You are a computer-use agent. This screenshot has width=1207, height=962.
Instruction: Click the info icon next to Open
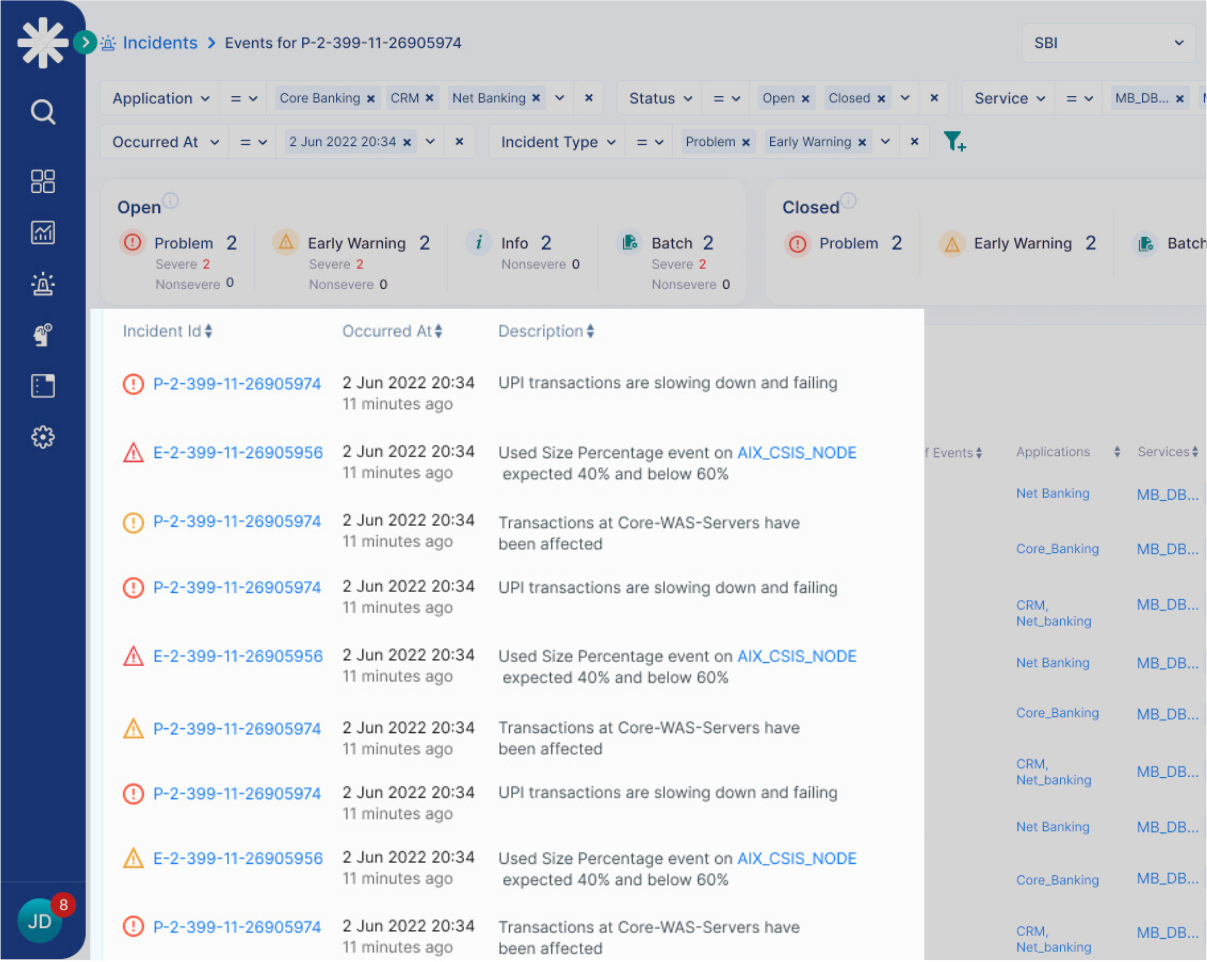click(x=171, y=201)
